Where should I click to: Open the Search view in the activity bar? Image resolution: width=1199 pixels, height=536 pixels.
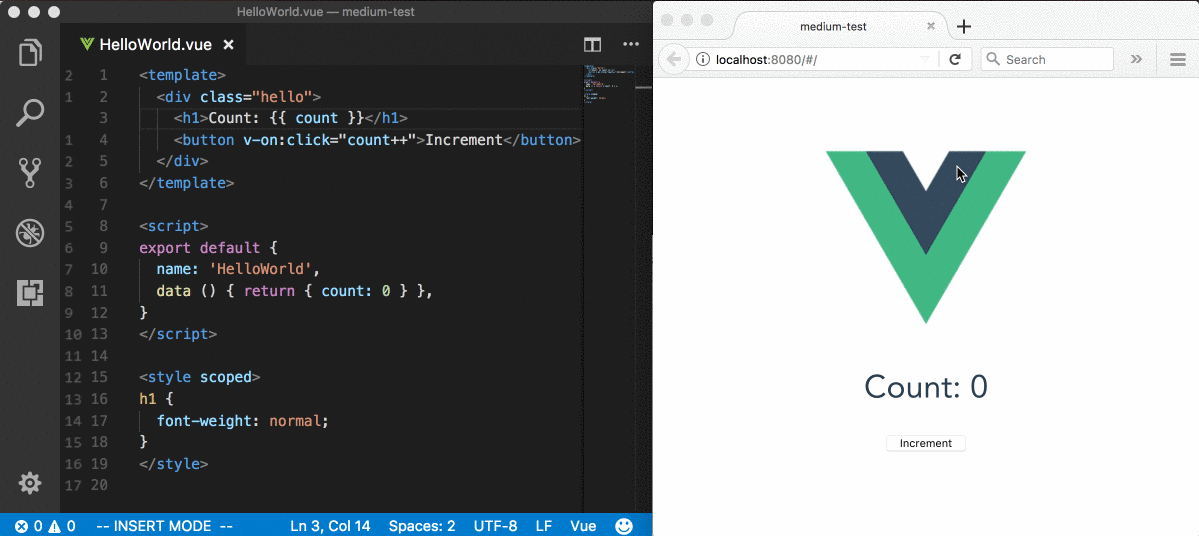tap(30, 113)
